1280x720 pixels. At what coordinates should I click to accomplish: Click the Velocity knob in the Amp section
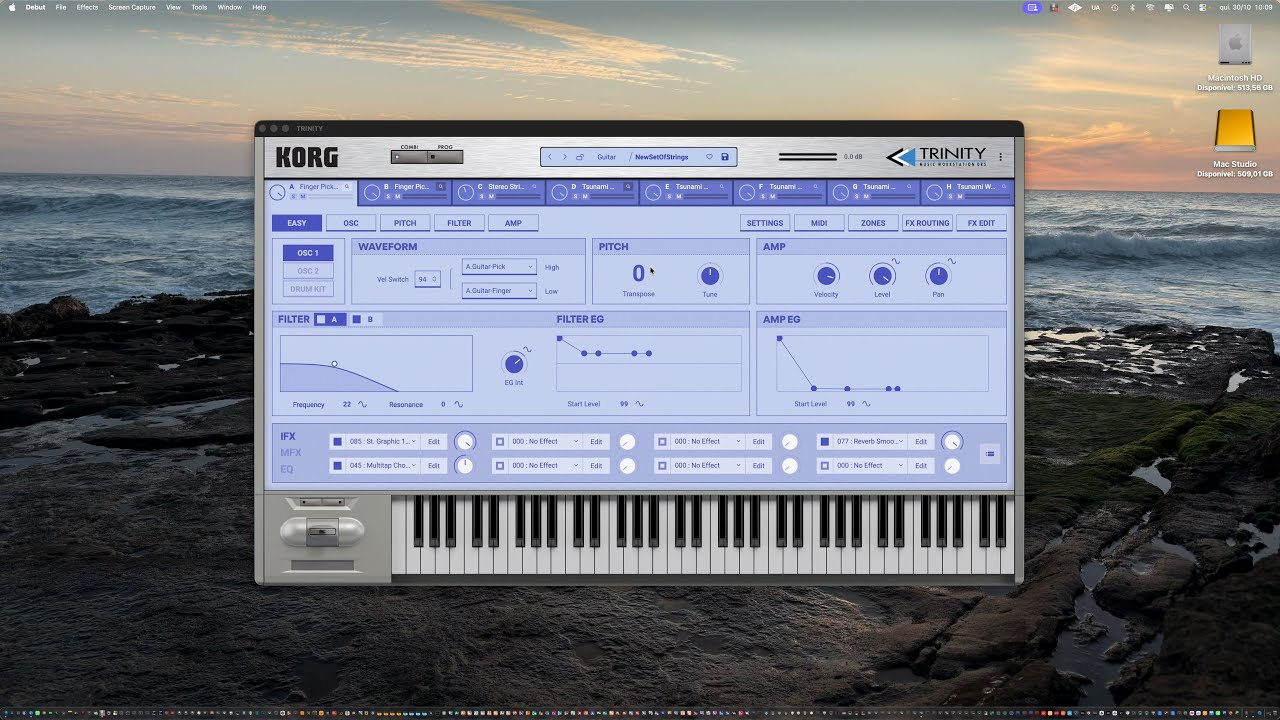coord(826,275)
